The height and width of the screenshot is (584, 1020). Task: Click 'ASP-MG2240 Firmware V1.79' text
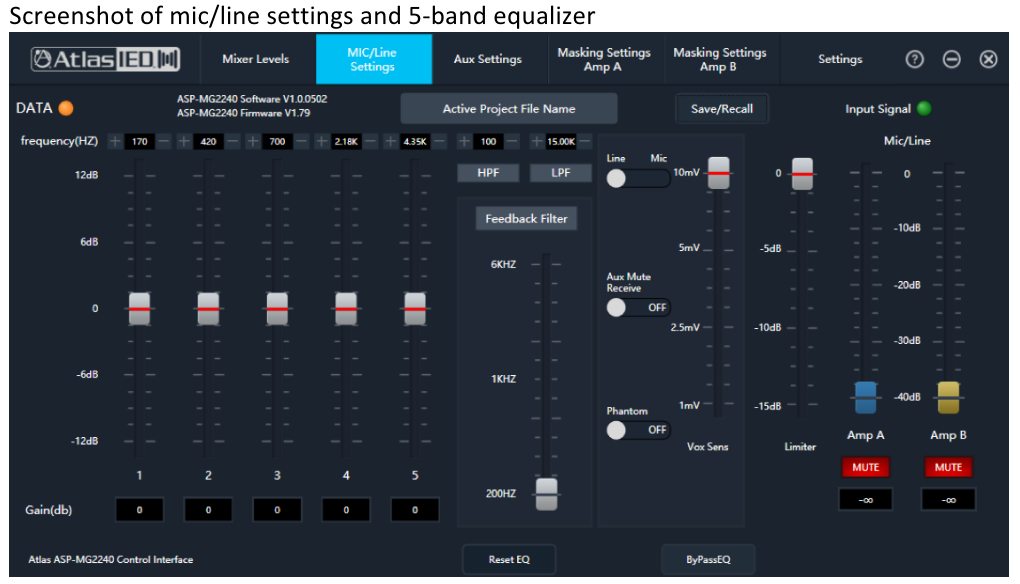pyautogui.click(x=243, y=113)
